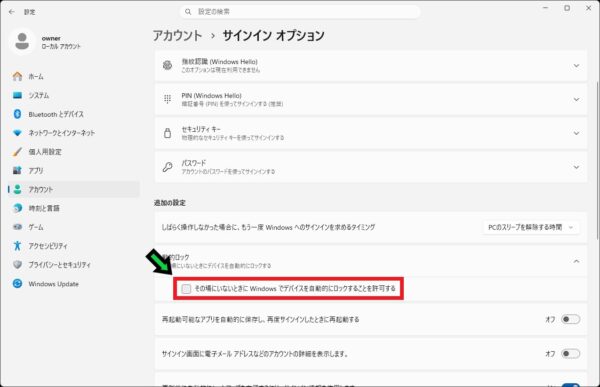Minimize the Settings window
The height and width of the screenshot is (387, 600).
[546, 8]
